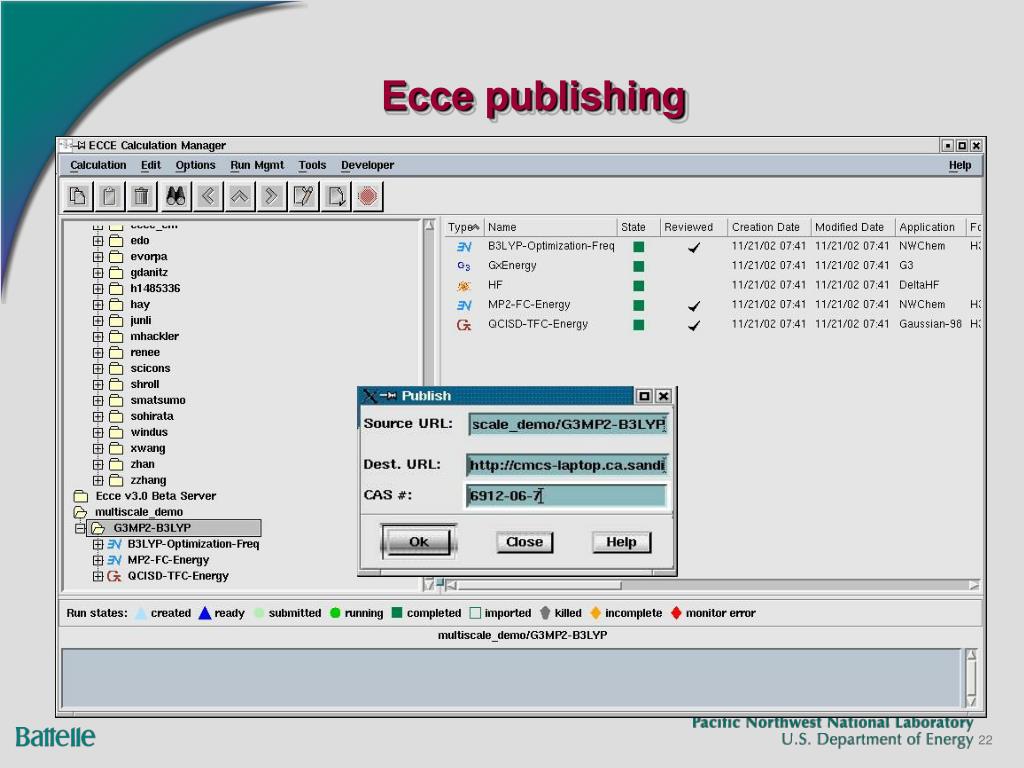1024x768 pixels.
Task: Select the xwang folder in tree
Action: point(148,449)
